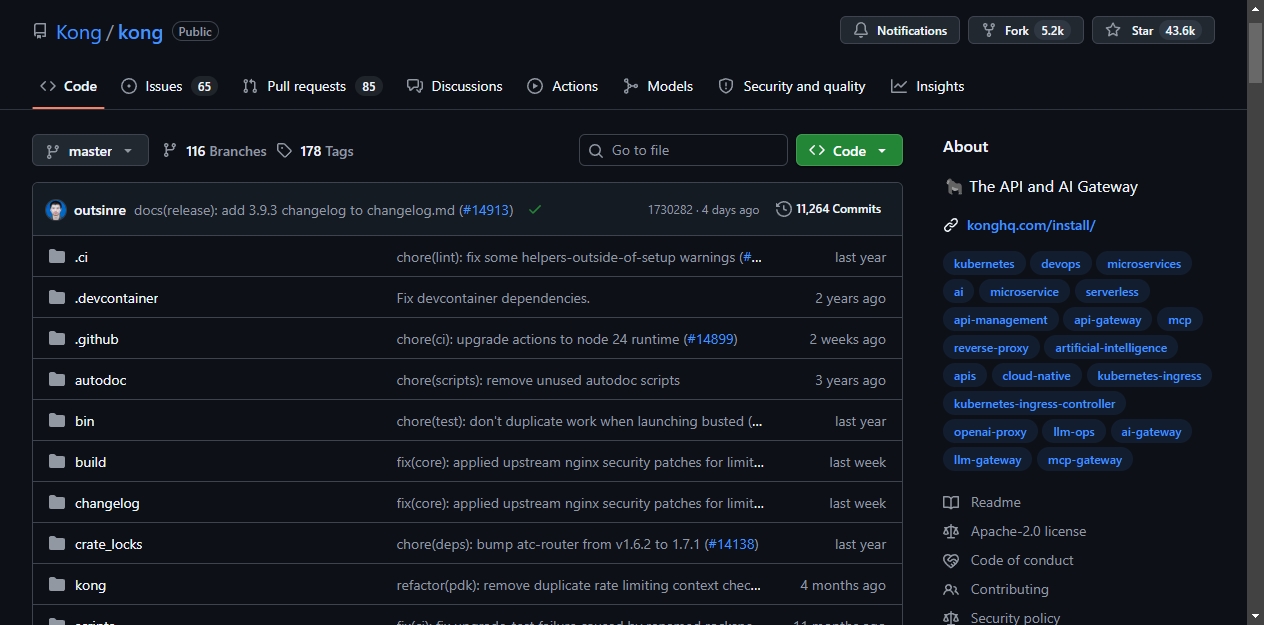Viewport: 1264px width, 625px height.
Task: Open the Security policy link
Action: coord(1015,618)
